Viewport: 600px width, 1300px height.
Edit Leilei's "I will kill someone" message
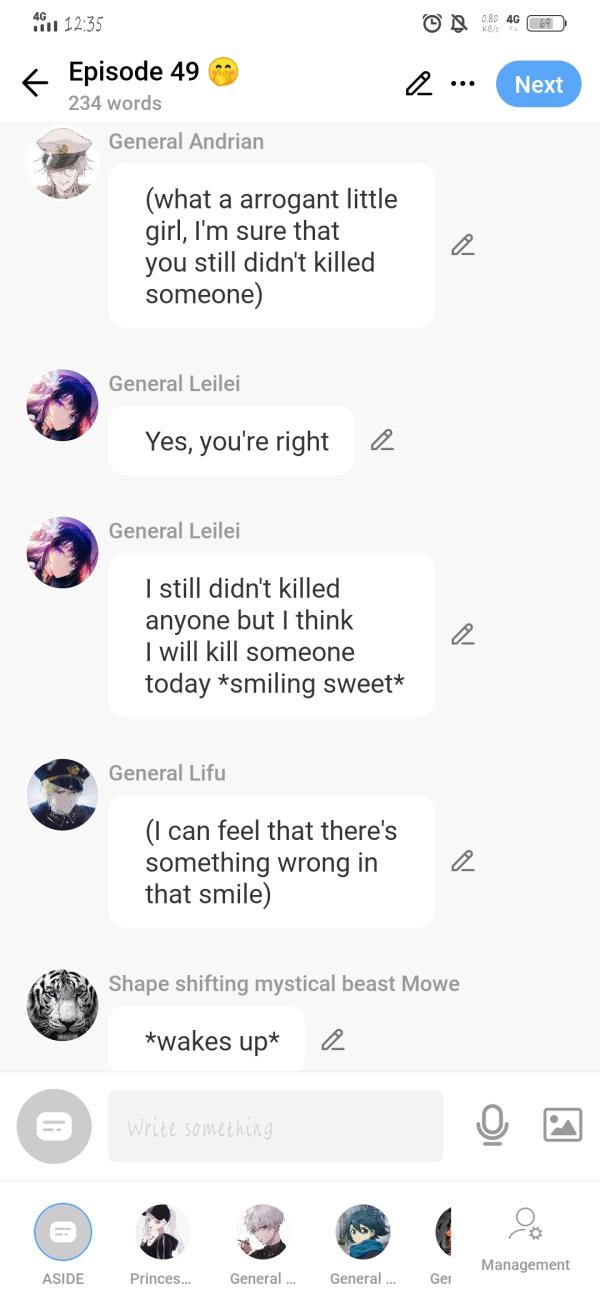[x=462, y=635]
